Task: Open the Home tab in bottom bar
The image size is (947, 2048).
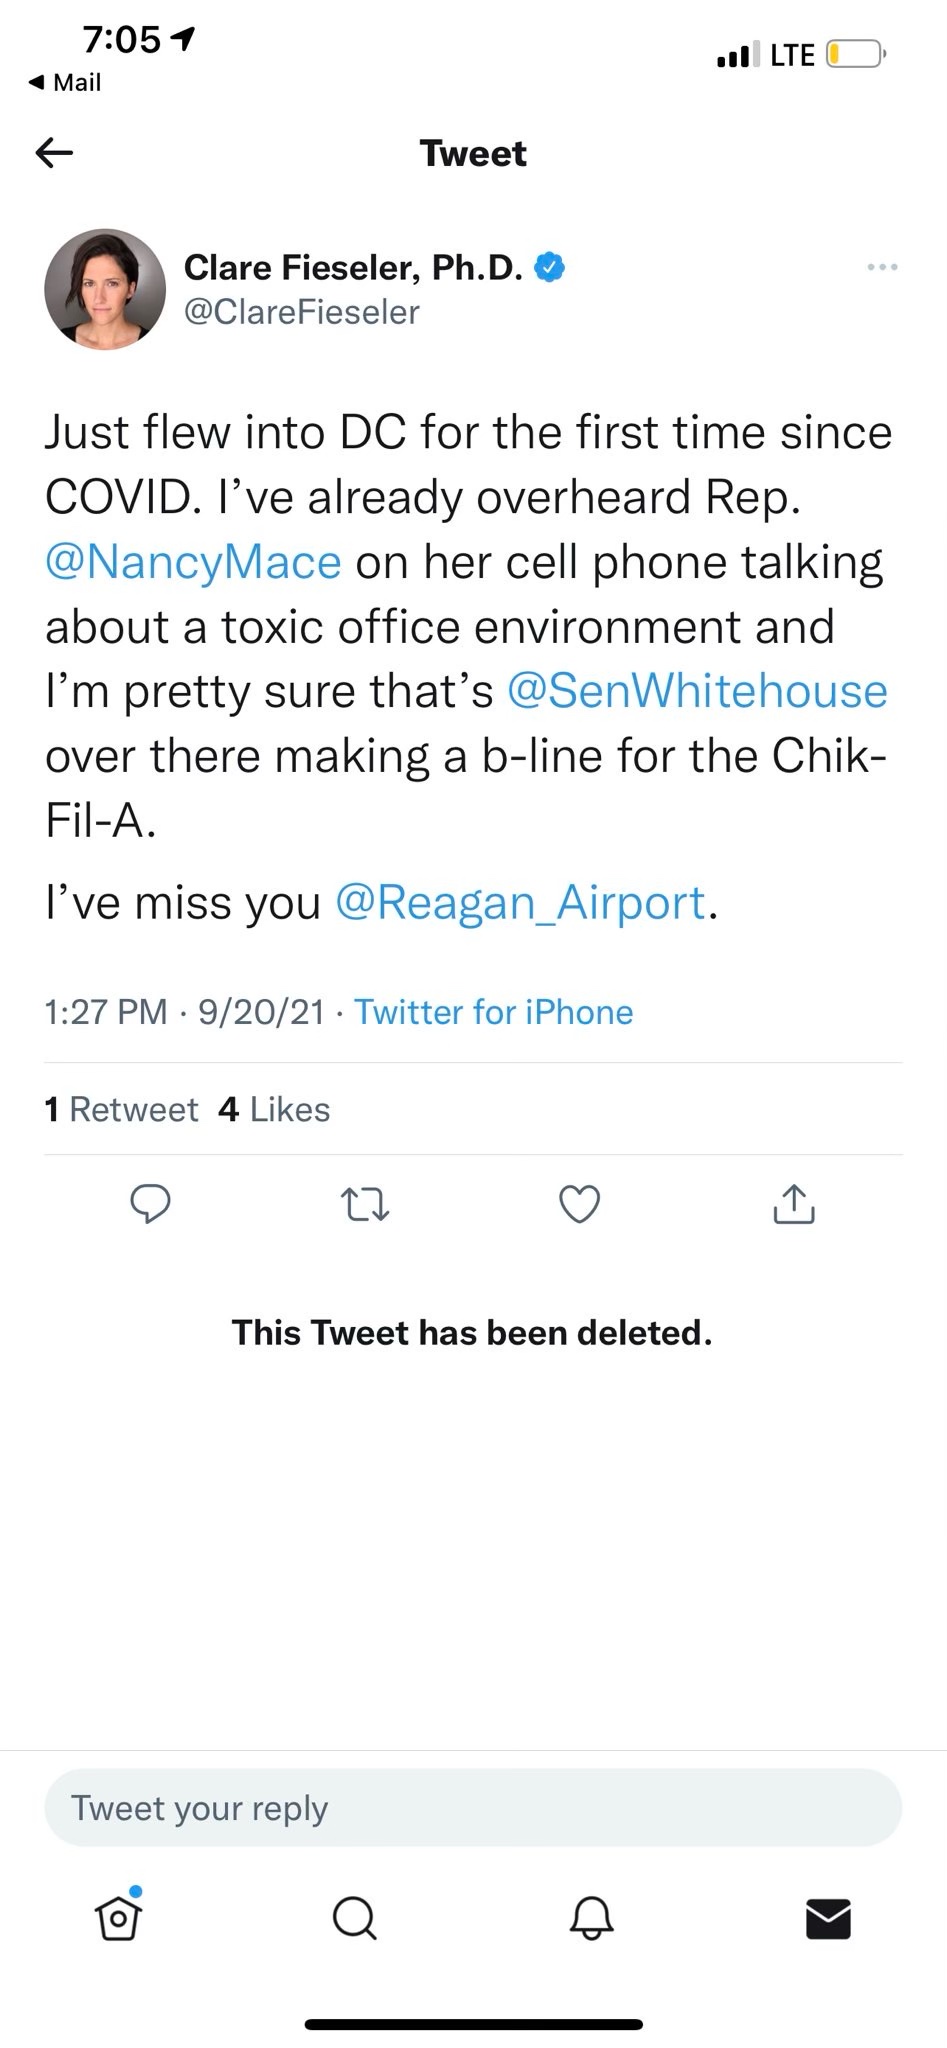Action: (118, 1917)
